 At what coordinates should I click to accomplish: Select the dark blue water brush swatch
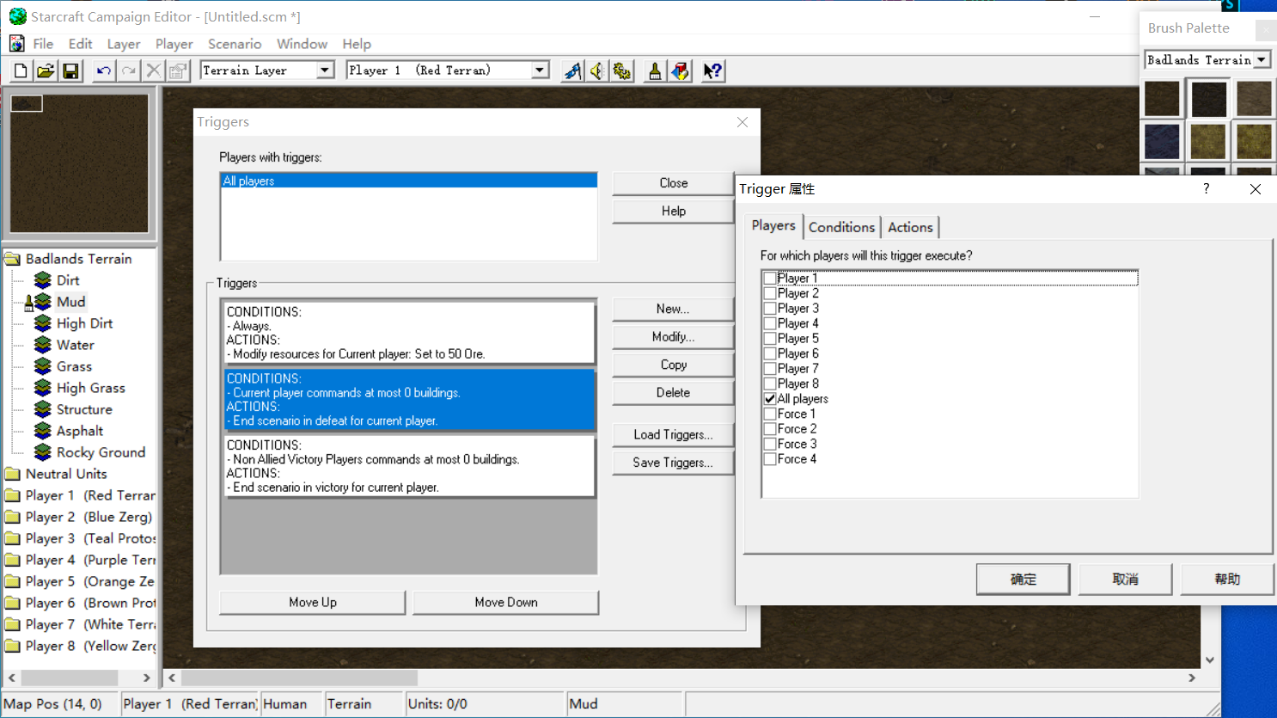click(1162, 141)
